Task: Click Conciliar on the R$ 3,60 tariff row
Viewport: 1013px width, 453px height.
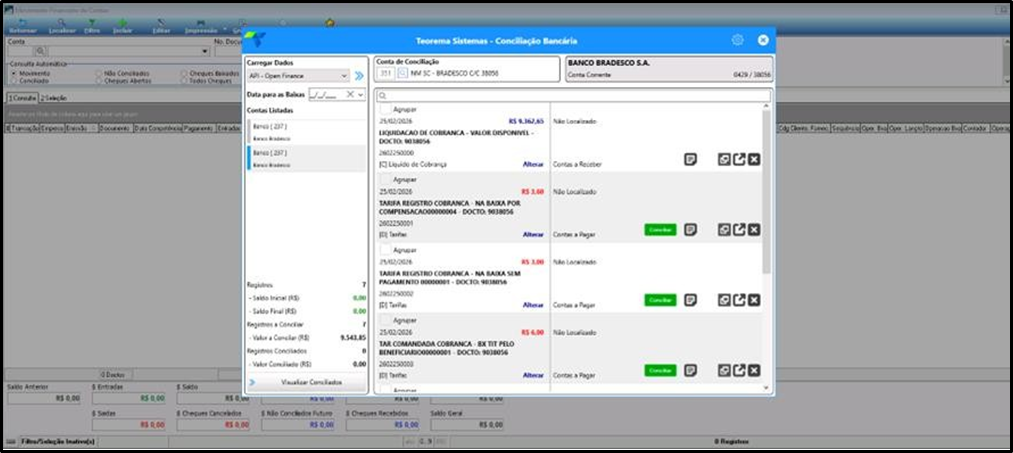Action: click(660, 229)
